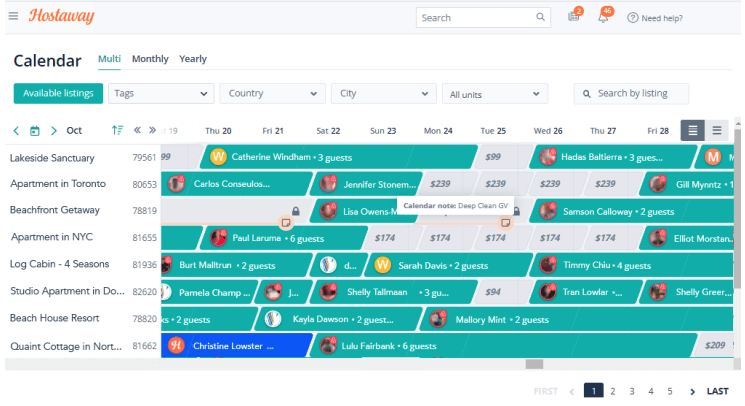Screen dimensions: 745x406
Task: Open Kayla Dawson reservation
Action: (338, 319)
